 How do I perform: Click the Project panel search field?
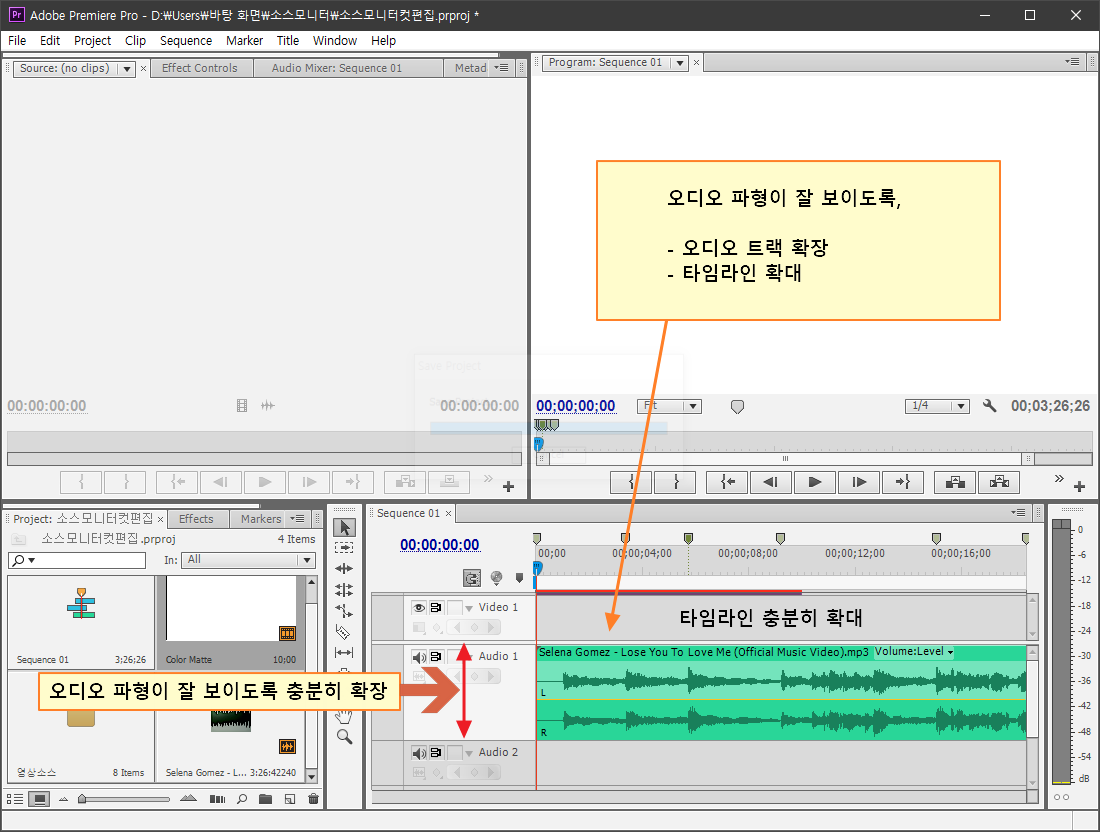click(x=77, y=560)
